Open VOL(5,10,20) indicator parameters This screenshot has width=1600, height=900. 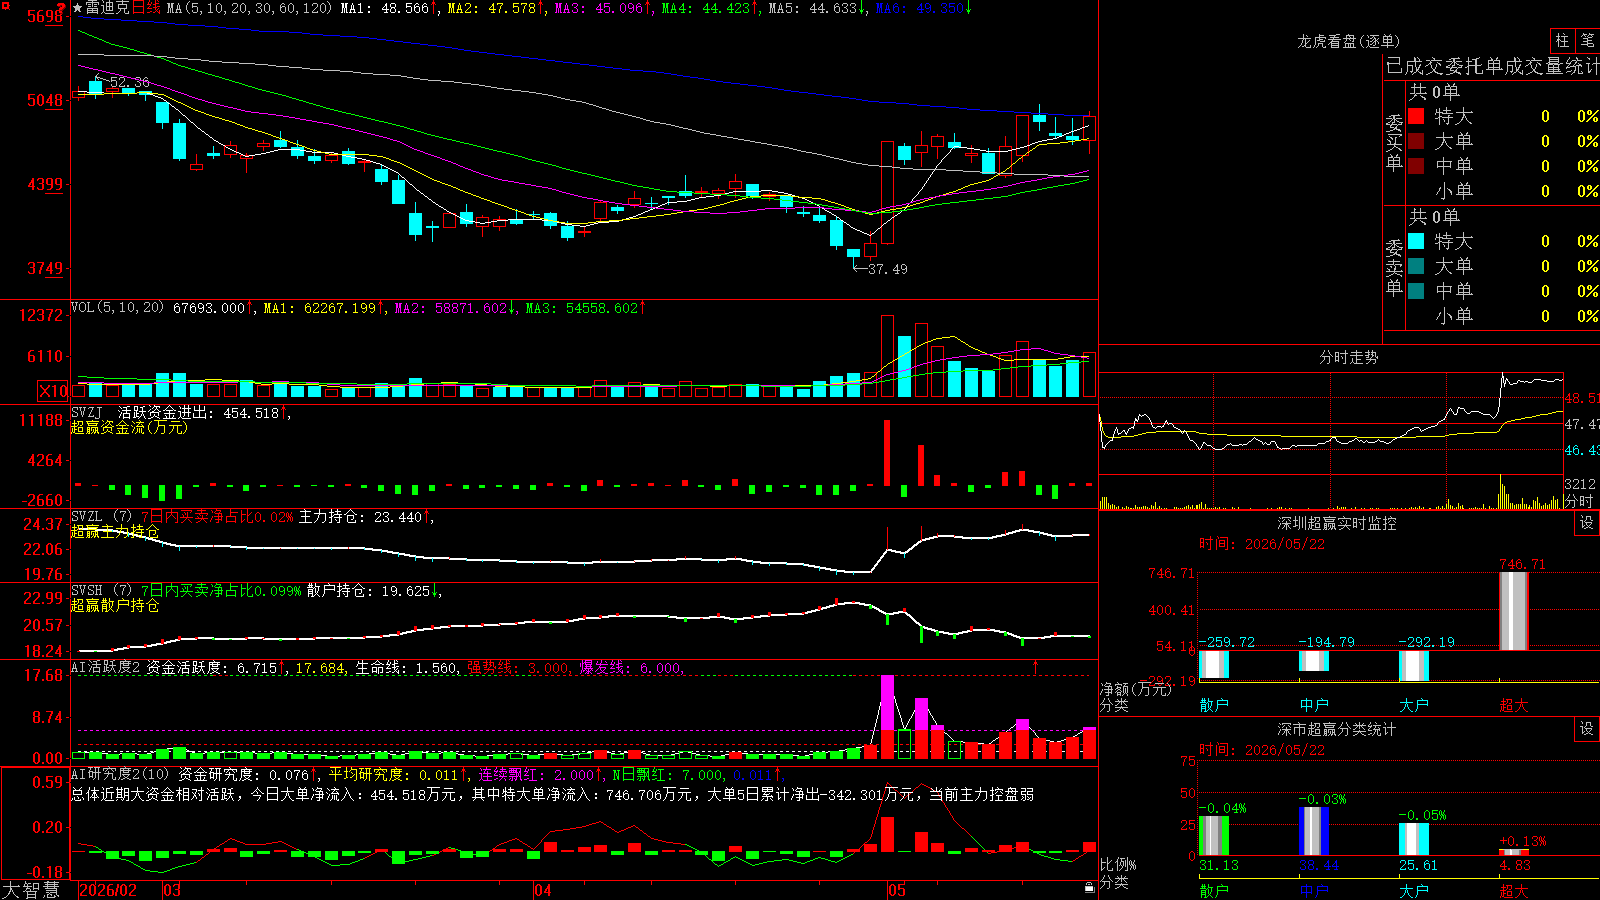118,308
